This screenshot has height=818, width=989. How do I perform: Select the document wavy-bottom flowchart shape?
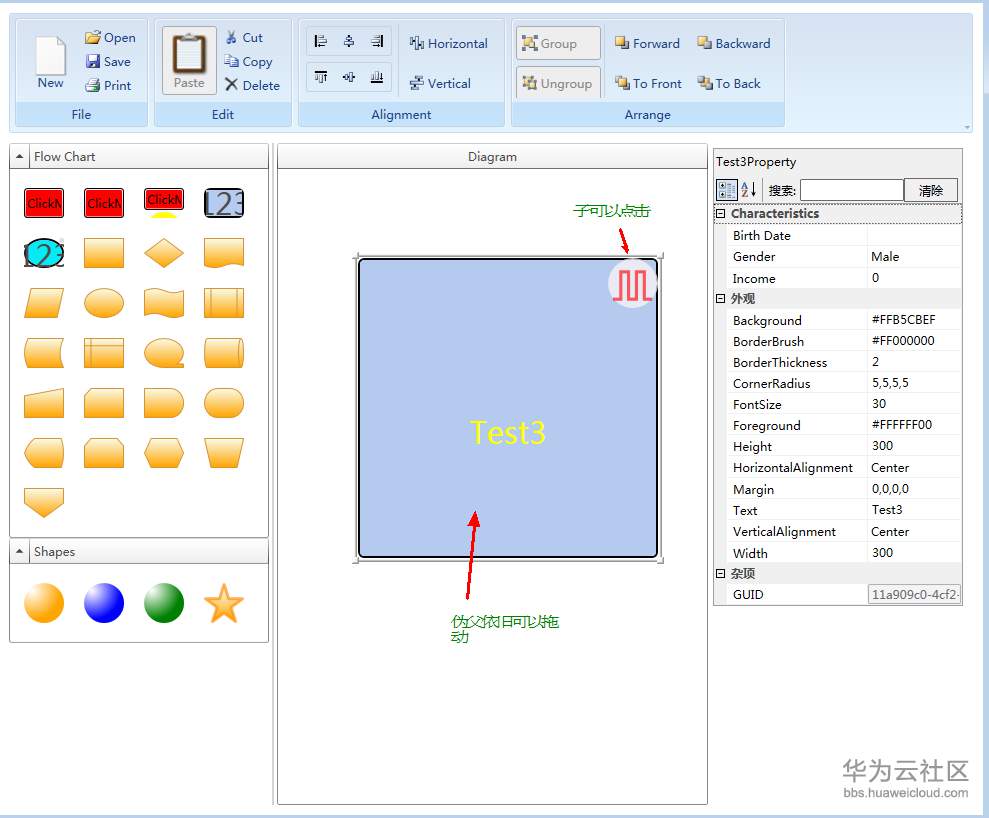(224, 253)
